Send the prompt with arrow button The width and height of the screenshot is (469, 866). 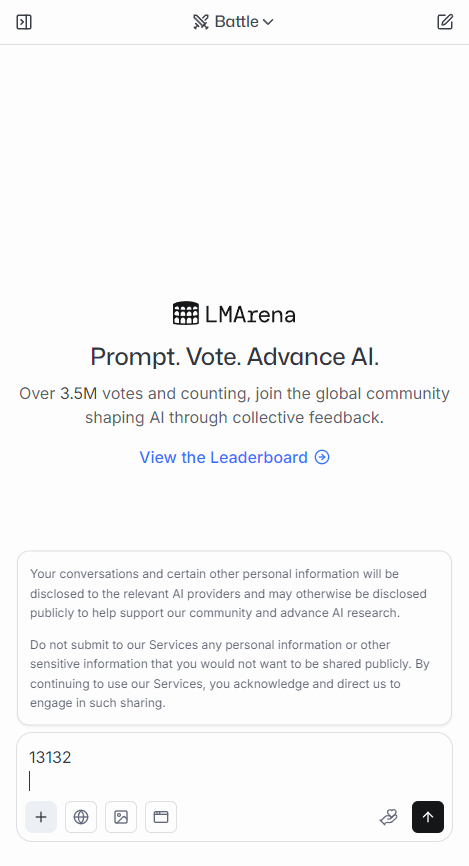tap(428, 817)
